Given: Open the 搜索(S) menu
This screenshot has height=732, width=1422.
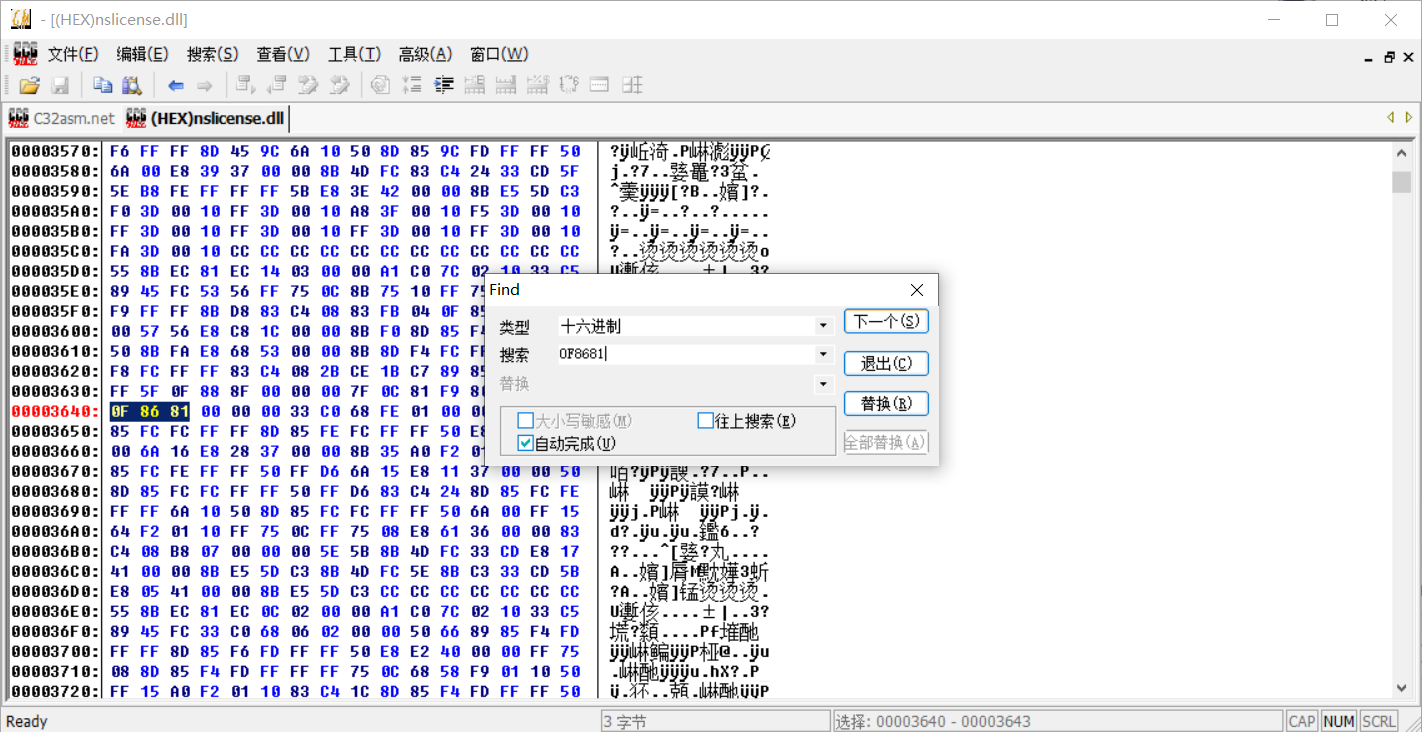Looking at the screenshot, I should point(213,54).
